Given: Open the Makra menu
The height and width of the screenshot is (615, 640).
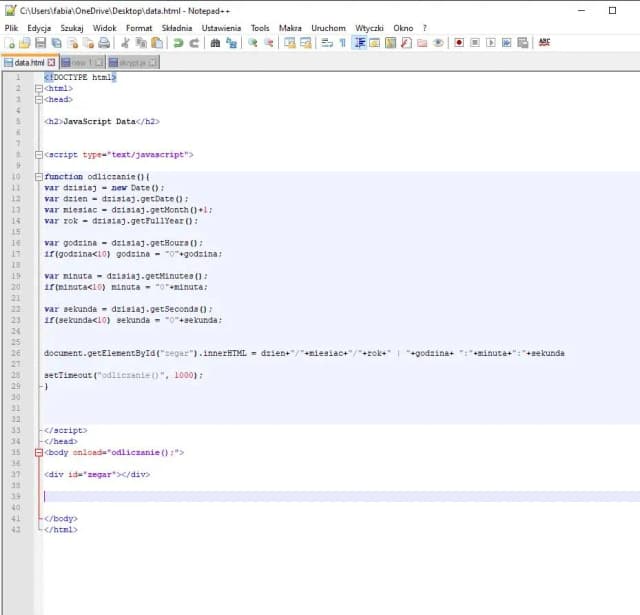Looking at the screenshot, I should pos(290,28).
